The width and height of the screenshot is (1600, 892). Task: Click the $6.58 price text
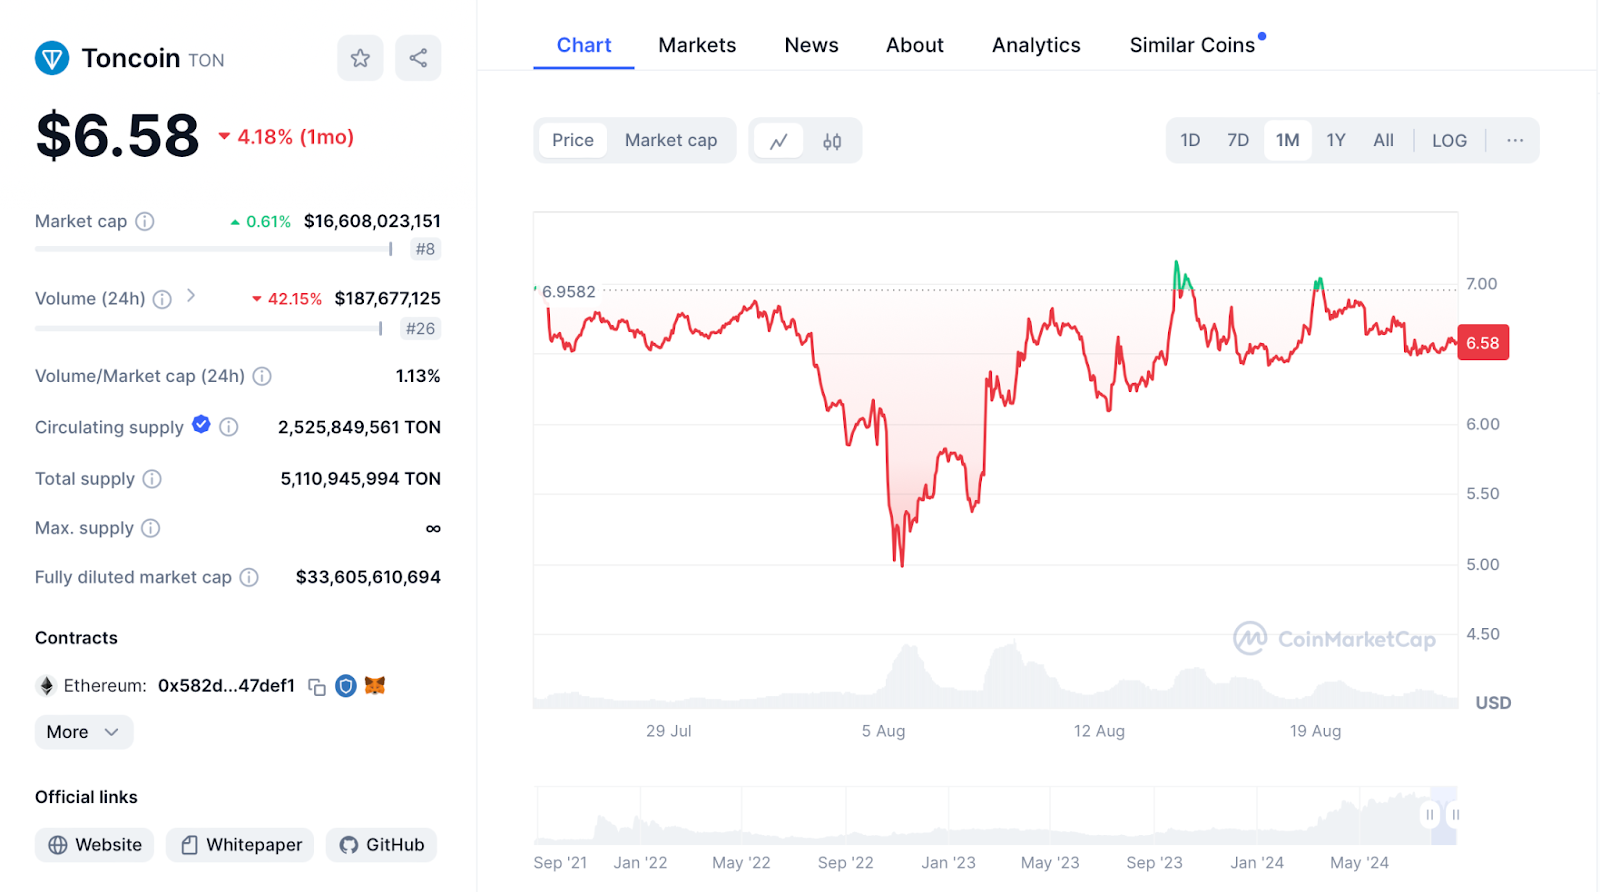pyautogui.click(x=118, y=136)
